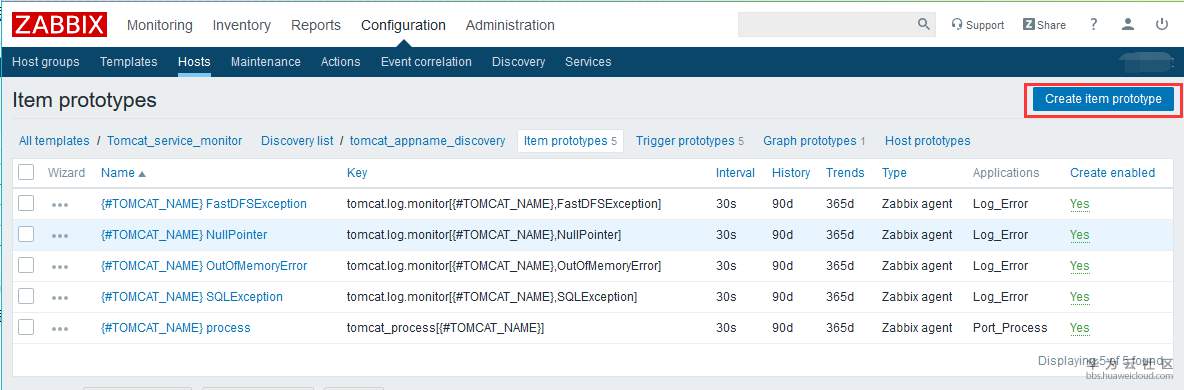Viewport: 1184px width, 390px height.
Task: Toggle Create enabled Yes for process
Action: pos(1080,328)
